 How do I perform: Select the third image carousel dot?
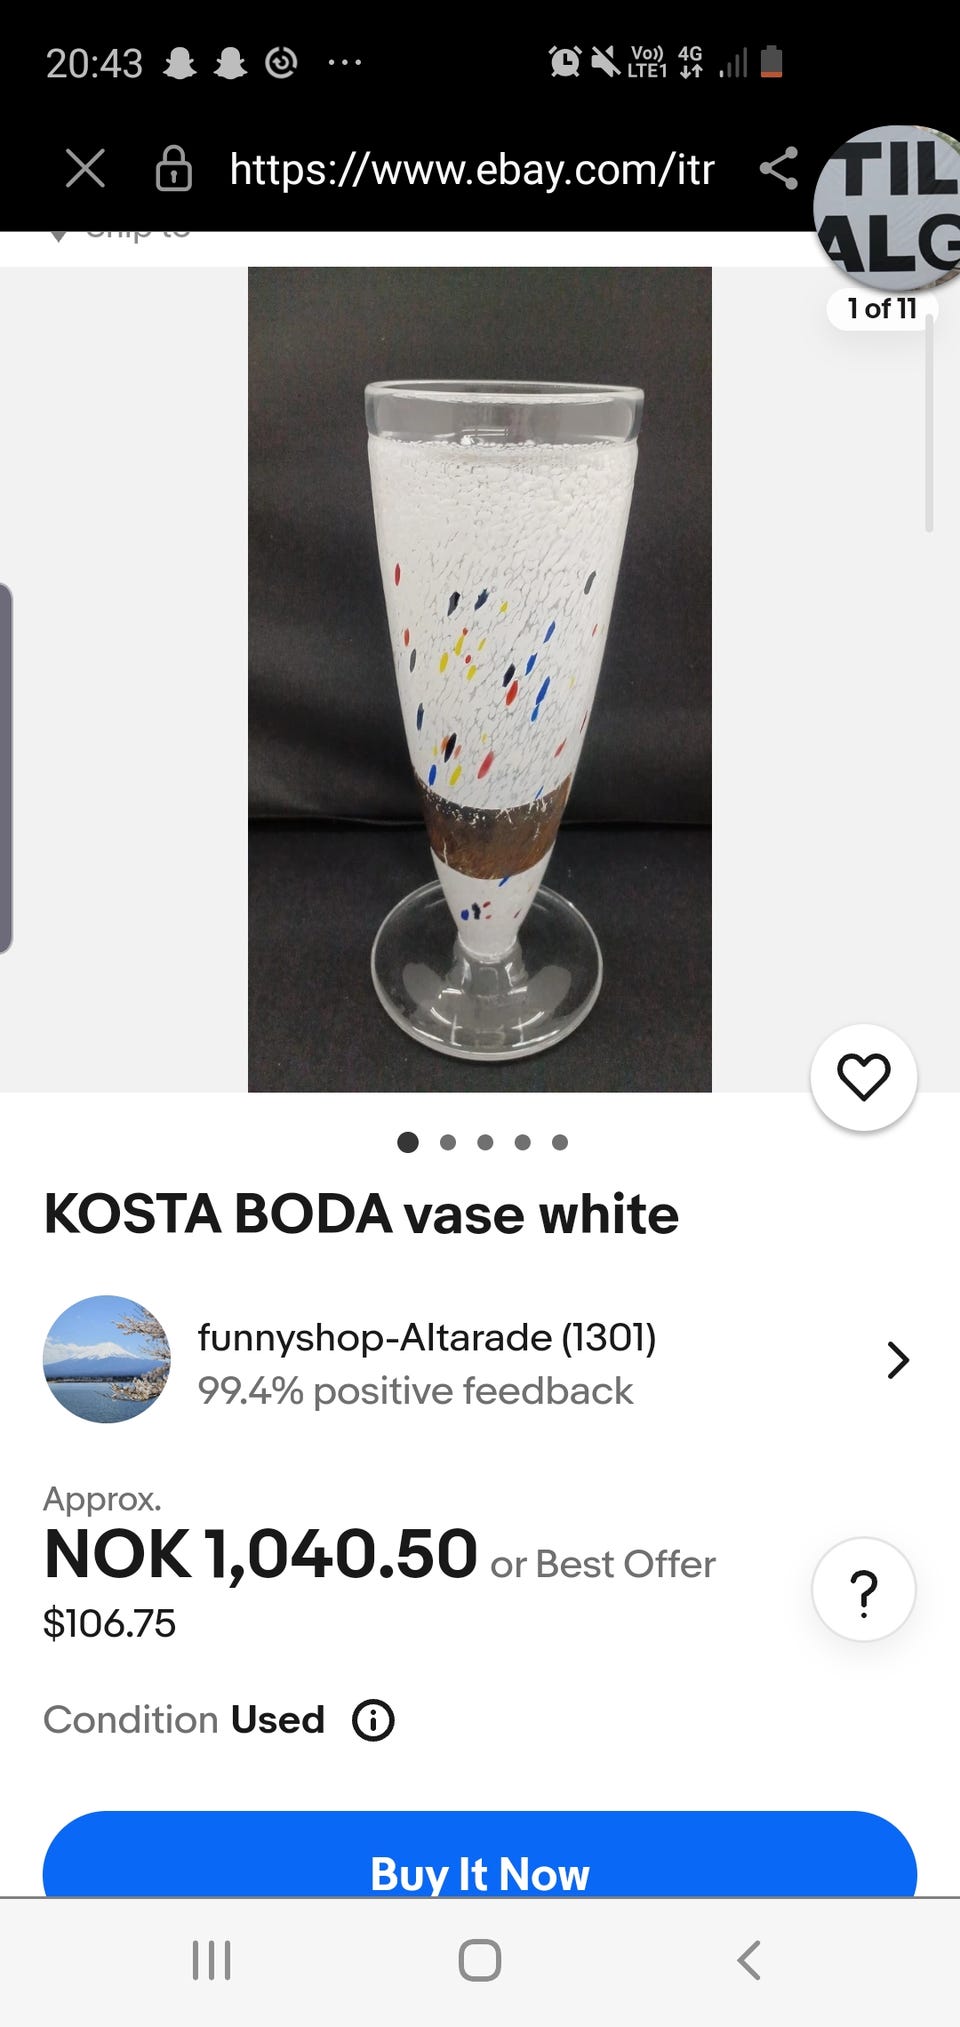click(485, 1142)
